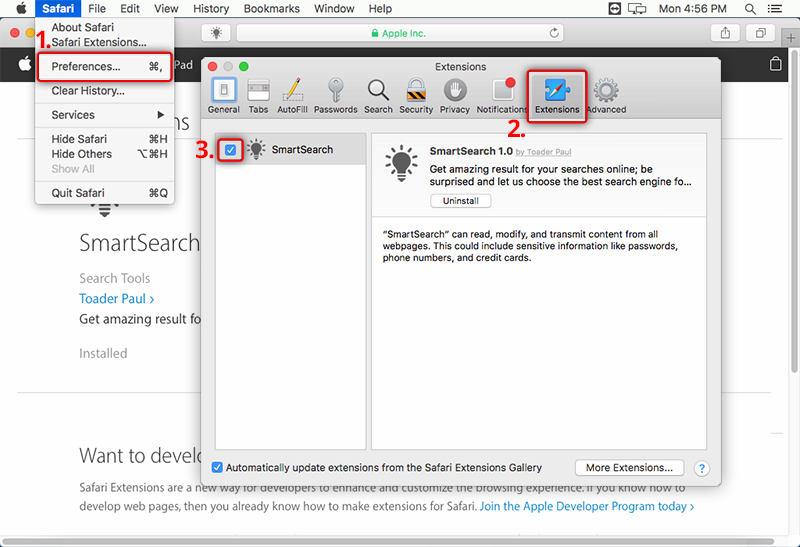Open the Search preferences pane
The height and width of the screenshot is (547, 800).
(378, 96)
